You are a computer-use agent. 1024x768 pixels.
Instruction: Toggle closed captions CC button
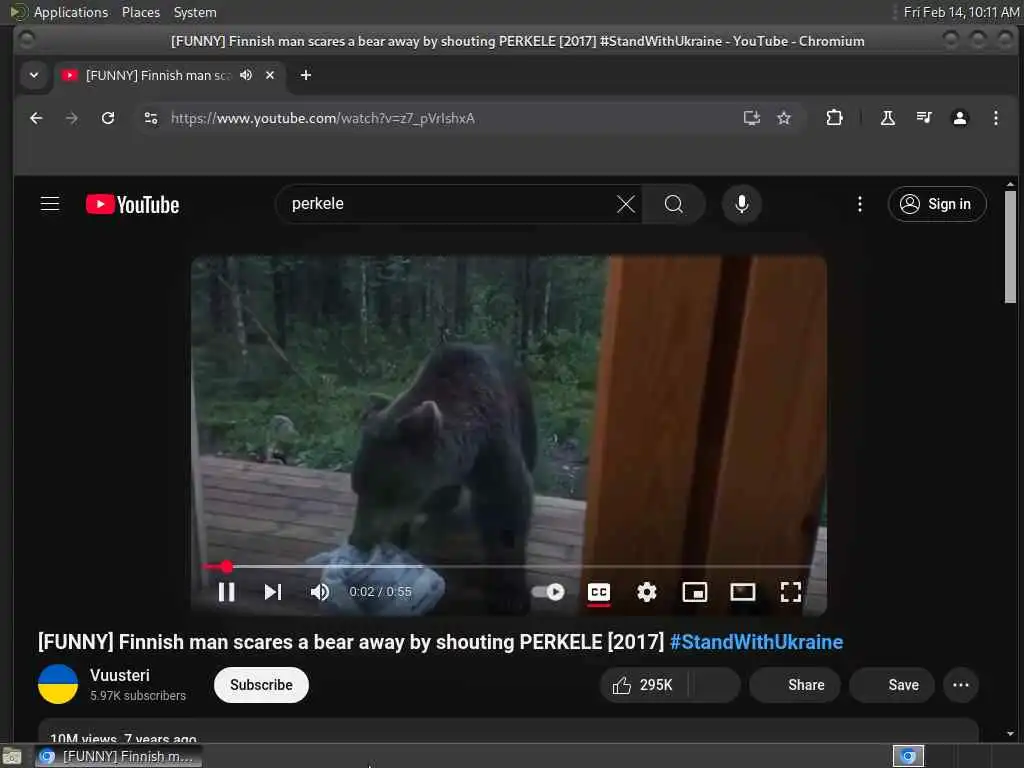599,592
